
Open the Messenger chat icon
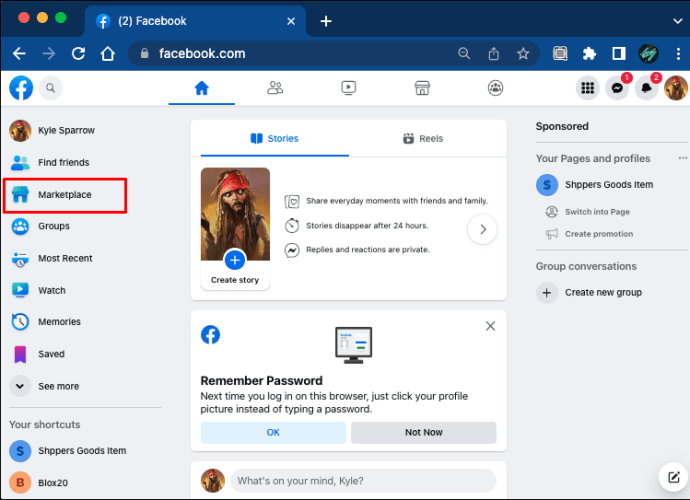[x=617, y=88]
